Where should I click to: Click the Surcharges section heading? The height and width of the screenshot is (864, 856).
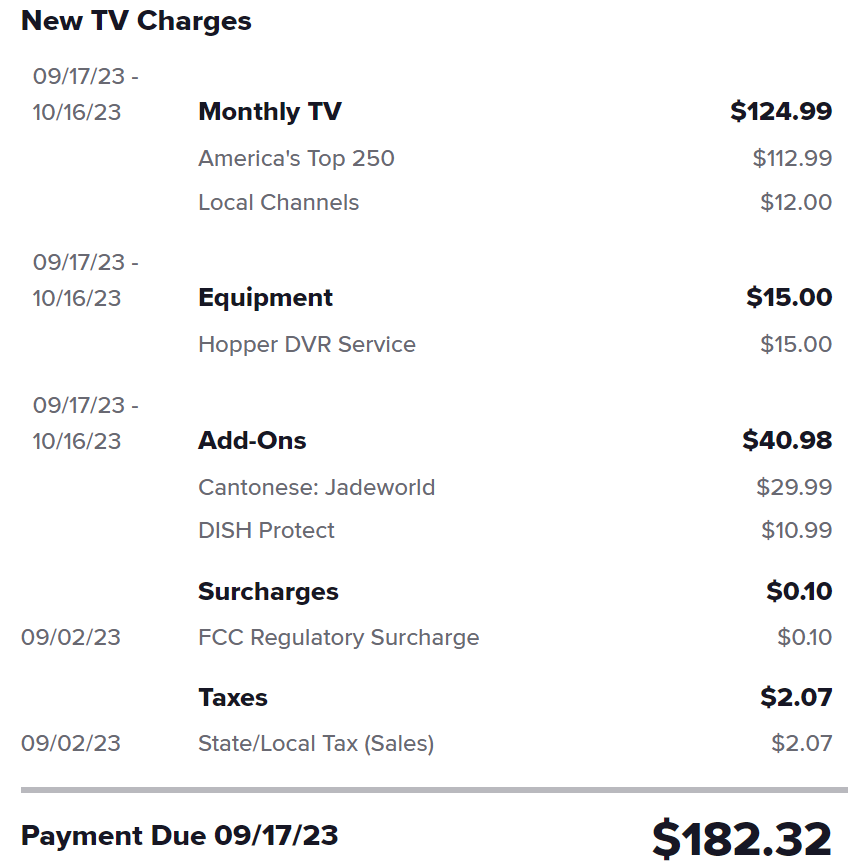268,592
